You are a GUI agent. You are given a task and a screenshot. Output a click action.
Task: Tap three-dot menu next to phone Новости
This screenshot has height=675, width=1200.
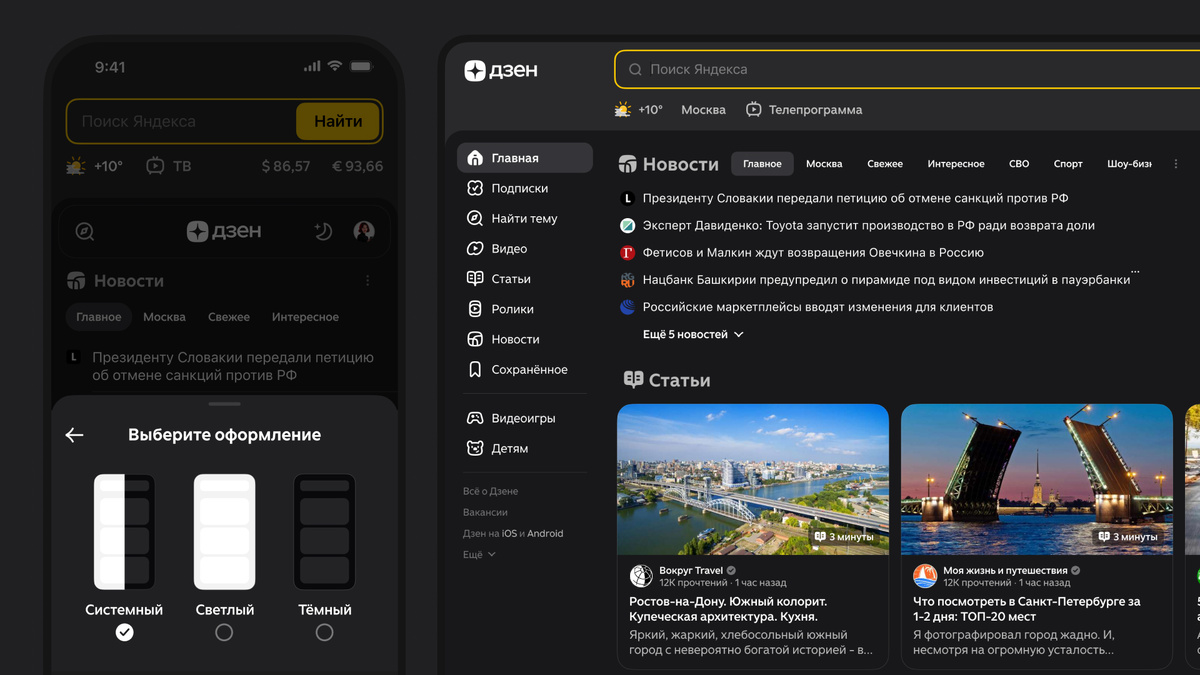[368, 281]
